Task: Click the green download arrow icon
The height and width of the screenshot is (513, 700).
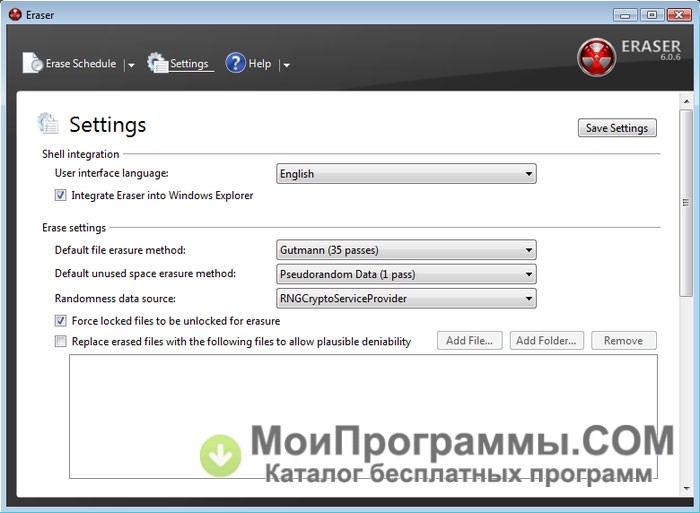Action: coord(220,455)
